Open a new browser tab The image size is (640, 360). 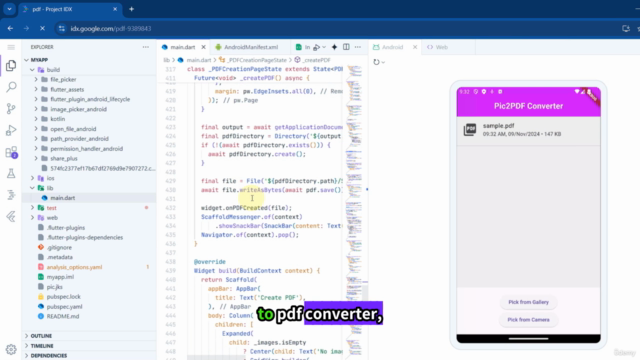[x=131, y=9]
